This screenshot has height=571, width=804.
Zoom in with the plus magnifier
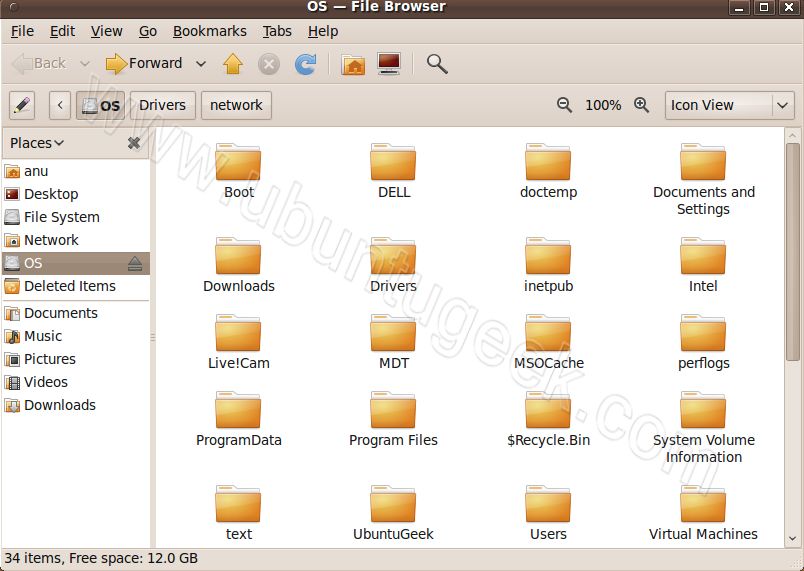point(641,105)
